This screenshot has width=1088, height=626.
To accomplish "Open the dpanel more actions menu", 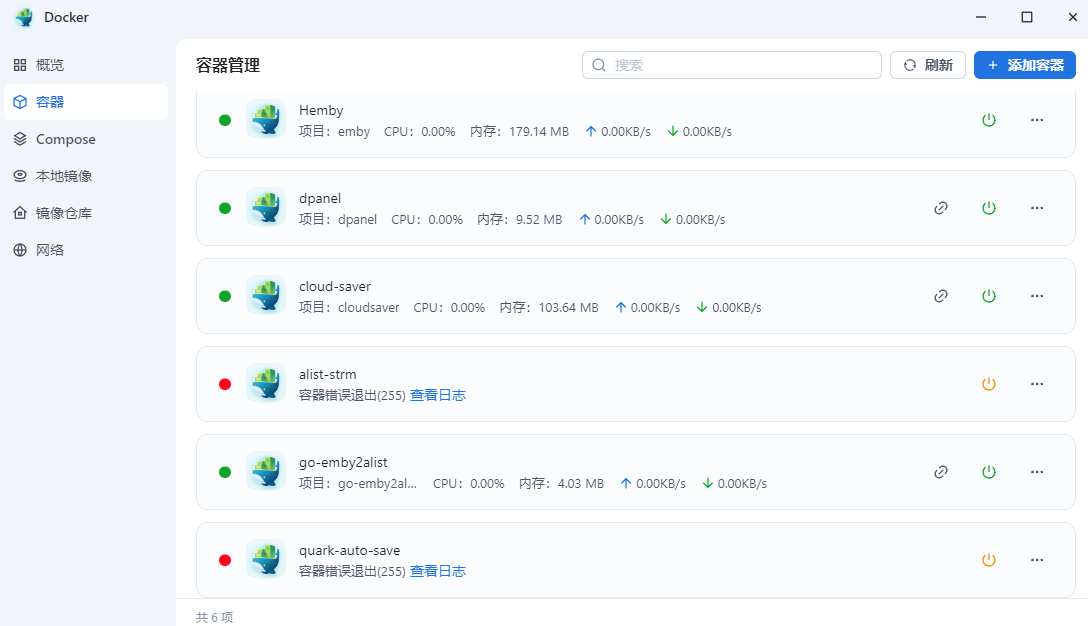I will coord(1037,208).
